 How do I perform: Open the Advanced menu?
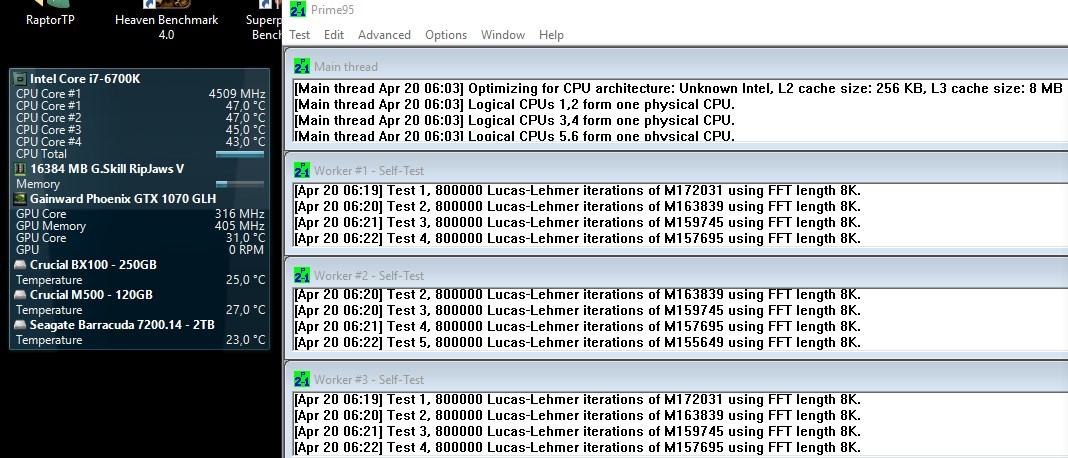coord(384,35)
